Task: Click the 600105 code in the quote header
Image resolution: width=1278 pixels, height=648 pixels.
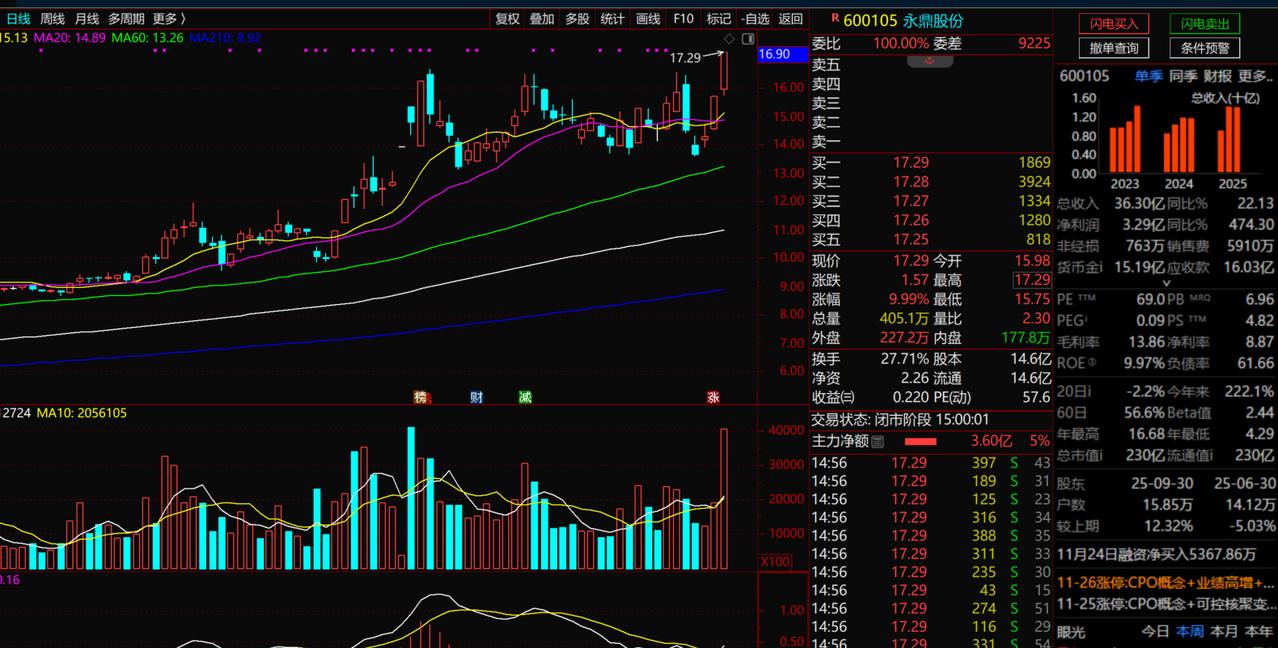Action: point(871,20)
